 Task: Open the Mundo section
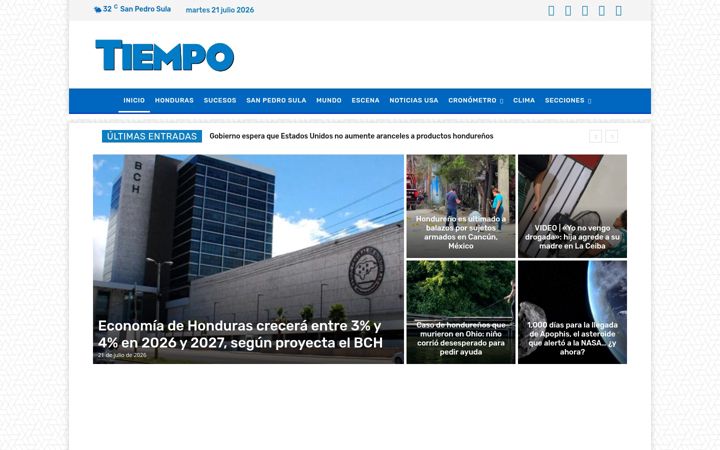pos(329,101)
